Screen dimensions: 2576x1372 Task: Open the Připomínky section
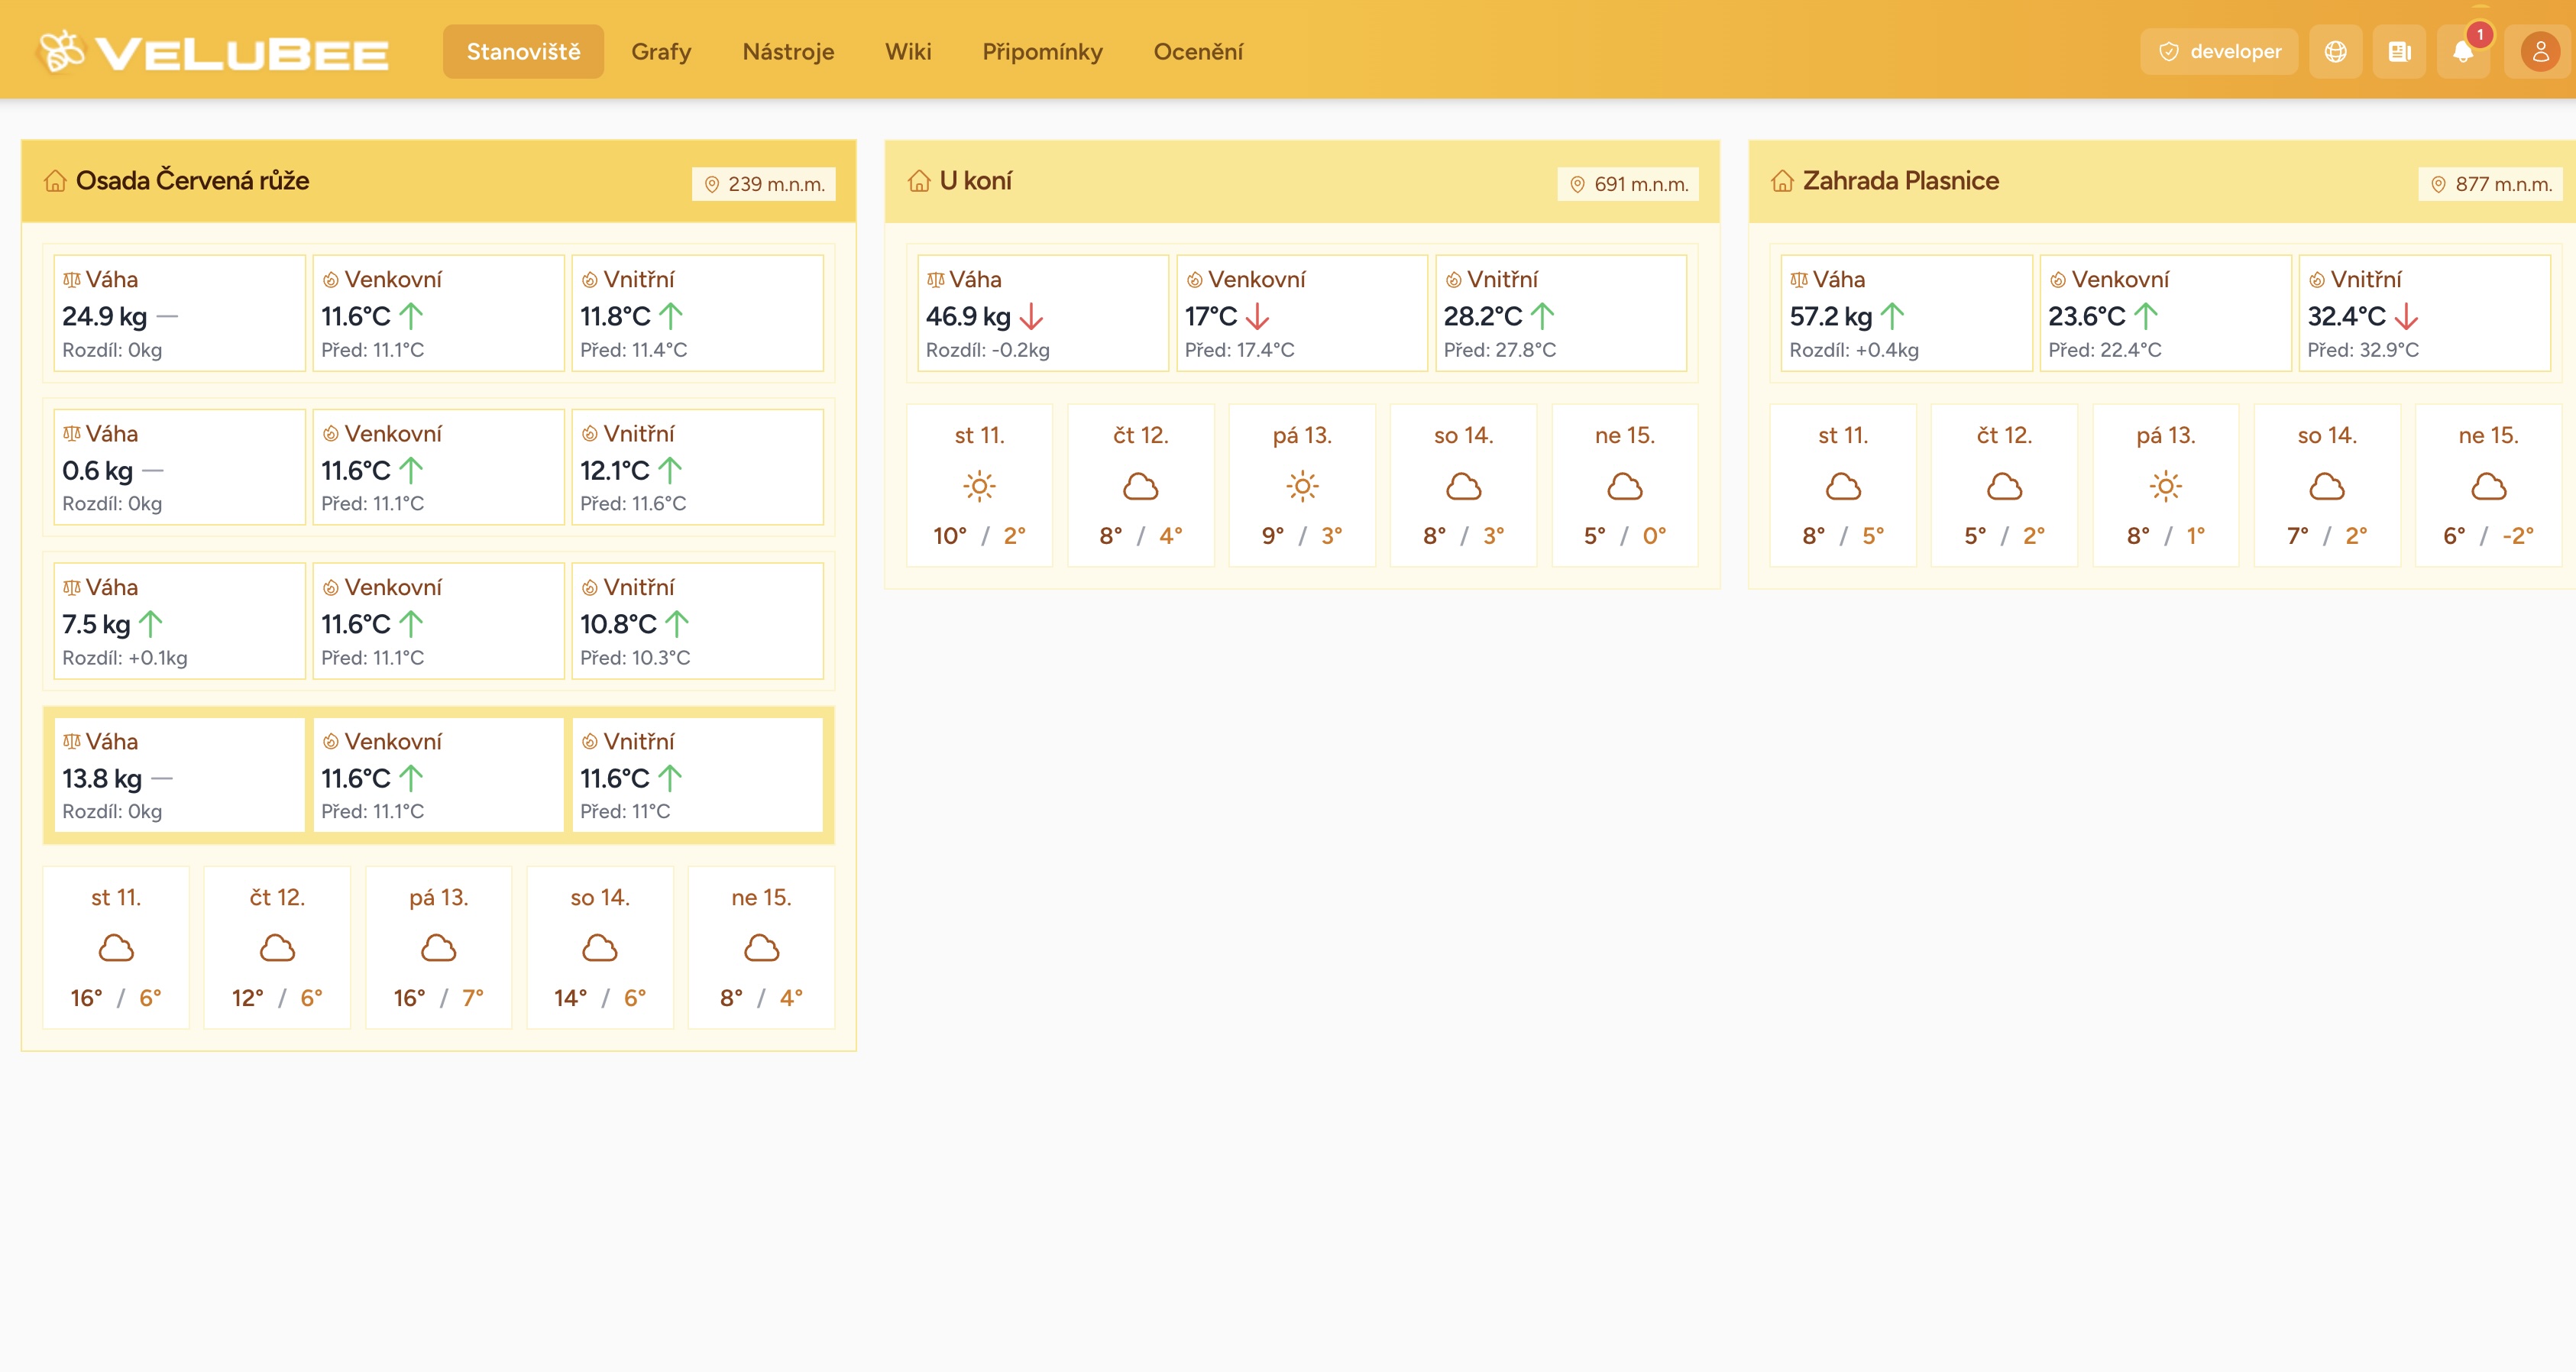click(1042, 52)
